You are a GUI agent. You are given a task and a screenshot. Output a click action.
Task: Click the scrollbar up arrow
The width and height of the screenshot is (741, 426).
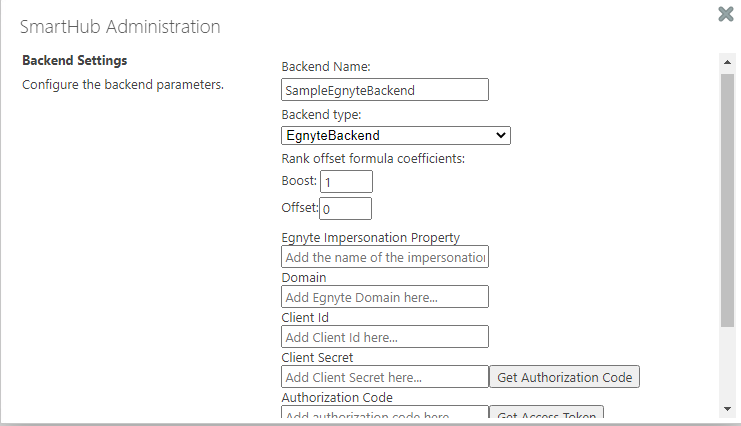[727, 63]
